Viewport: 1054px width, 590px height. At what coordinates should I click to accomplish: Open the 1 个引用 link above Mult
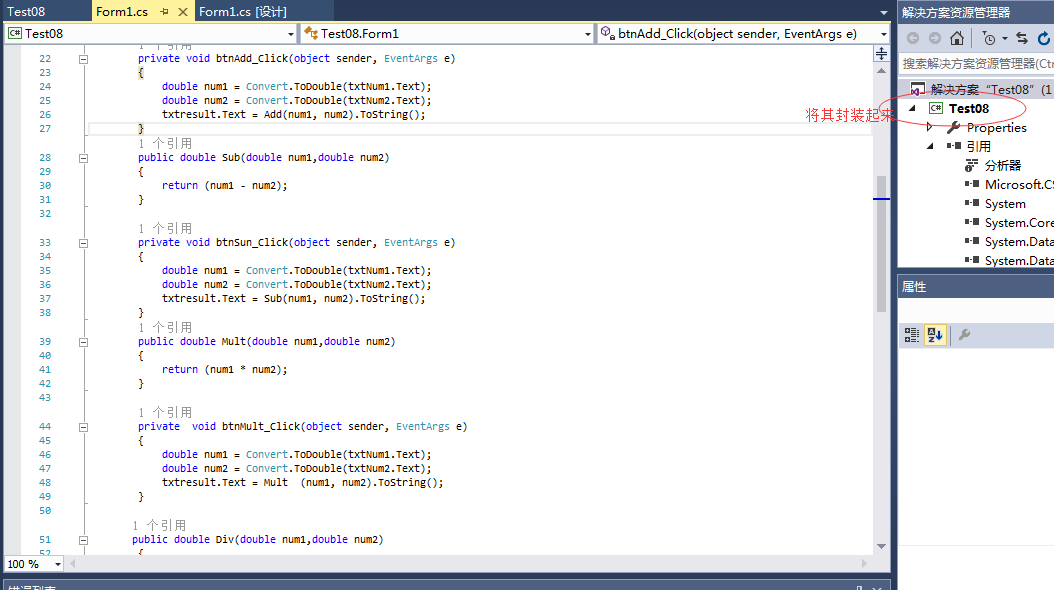coord(165,327)
